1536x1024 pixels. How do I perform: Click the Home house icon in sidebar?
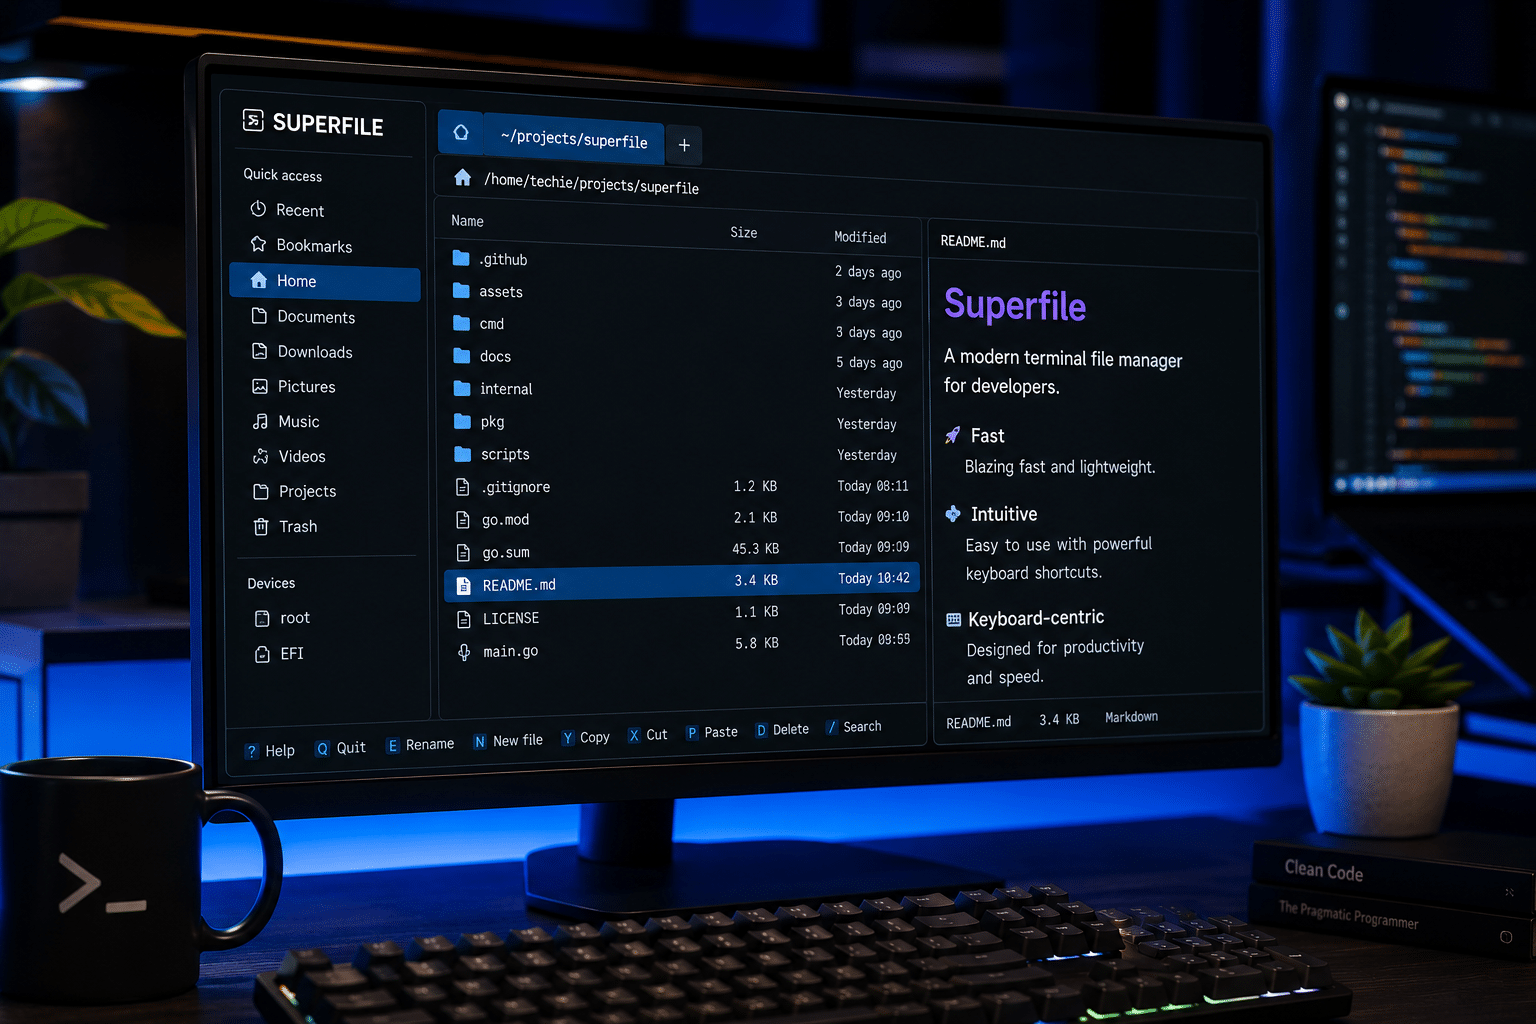pyautogui.click(x=259, y=280)
